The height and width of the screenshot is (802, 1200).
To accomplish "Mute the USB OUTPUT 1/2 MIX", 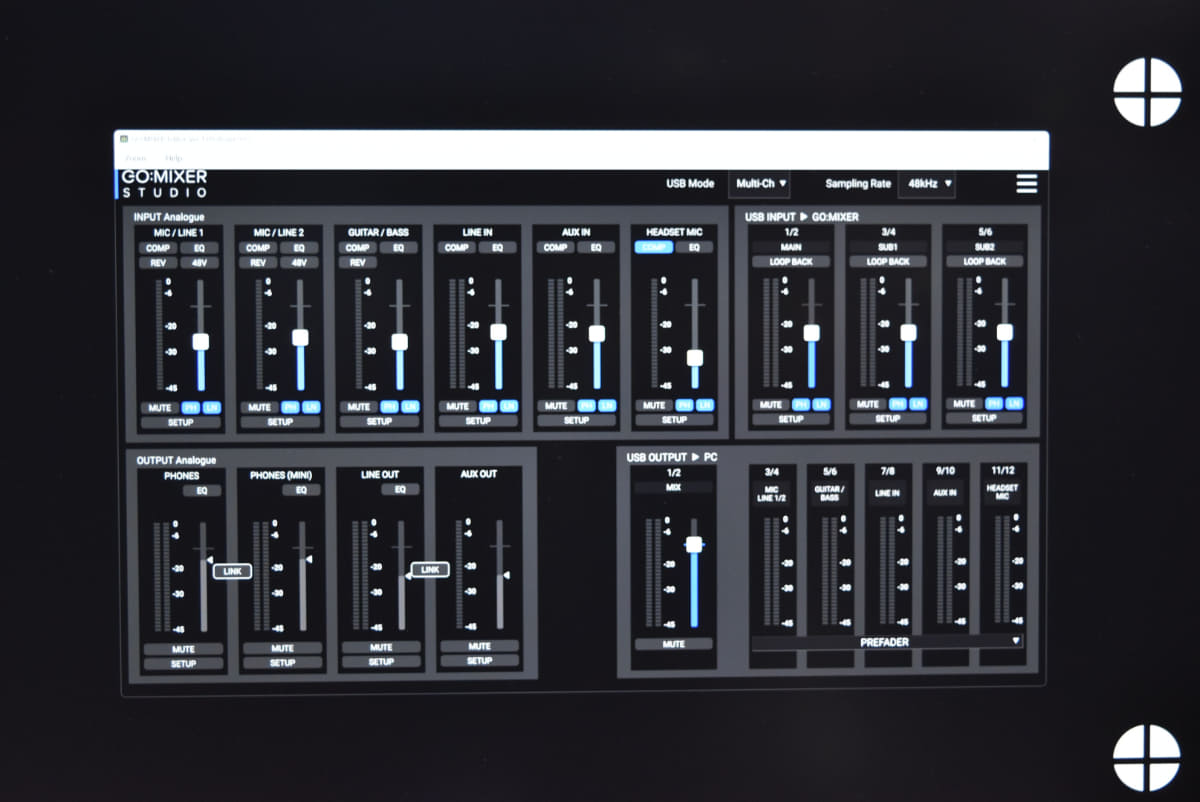I will (x=674, y=644).
